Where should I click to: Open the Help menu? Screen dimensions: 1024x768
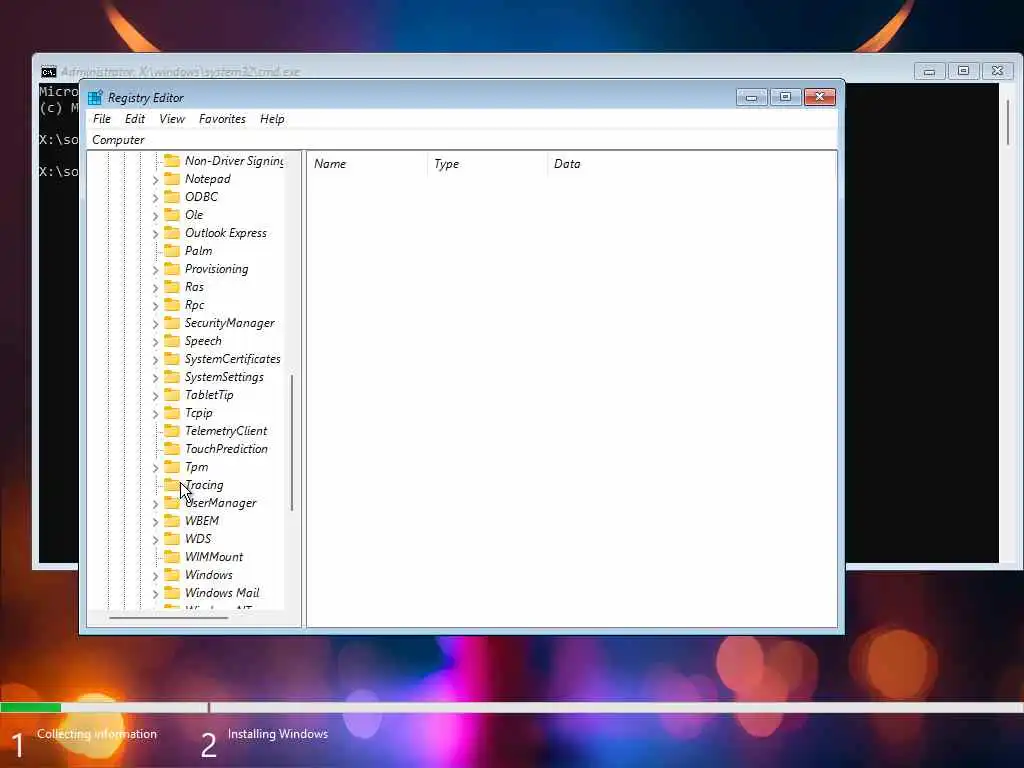click(272, 119)
